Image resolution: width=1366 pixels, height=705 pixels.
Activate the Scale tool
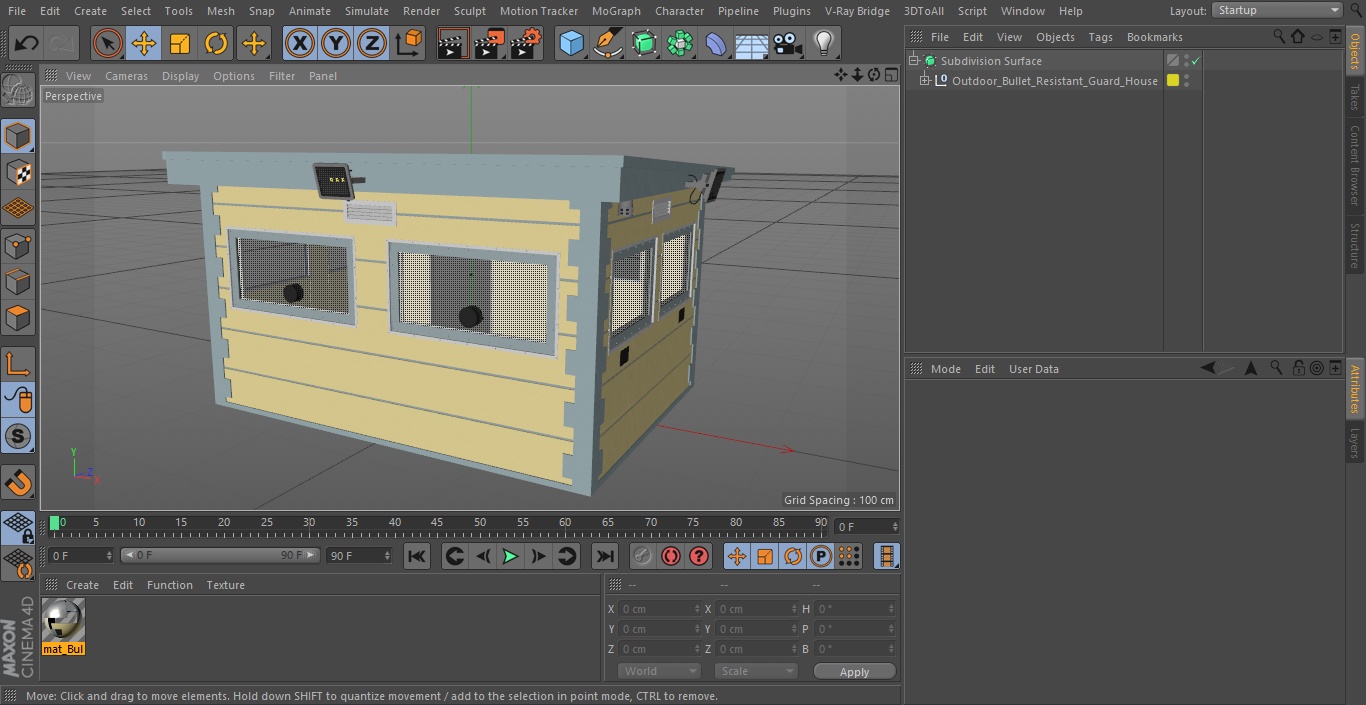[x=180, y=43]
